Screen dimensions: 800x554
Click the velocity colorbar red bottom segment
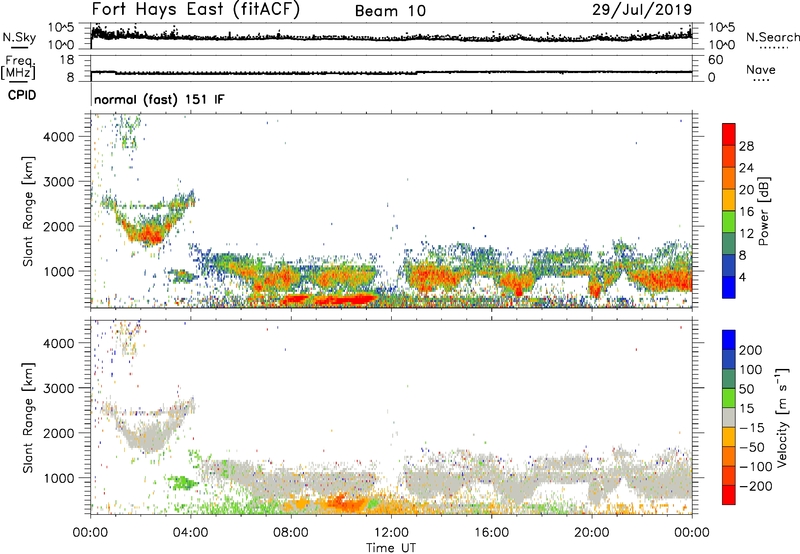(729, 495)
